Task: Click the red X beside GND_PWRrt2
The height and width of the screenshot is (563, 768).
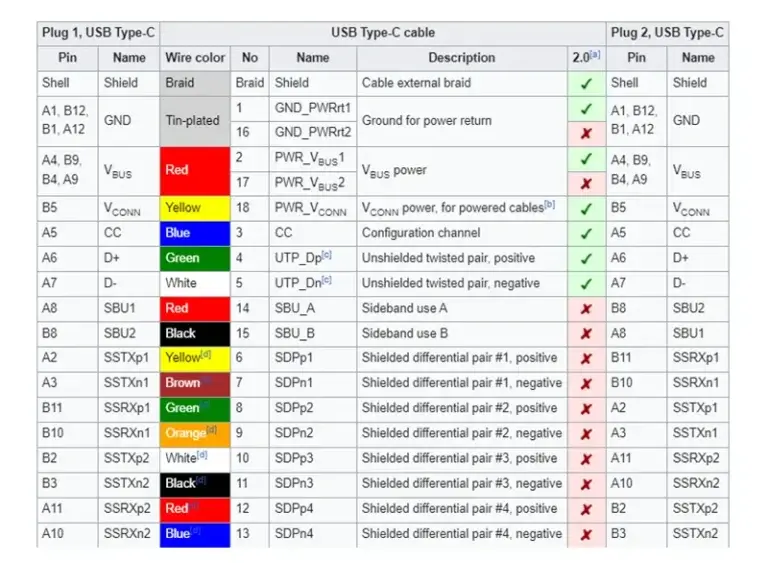Action: point(586,133)
